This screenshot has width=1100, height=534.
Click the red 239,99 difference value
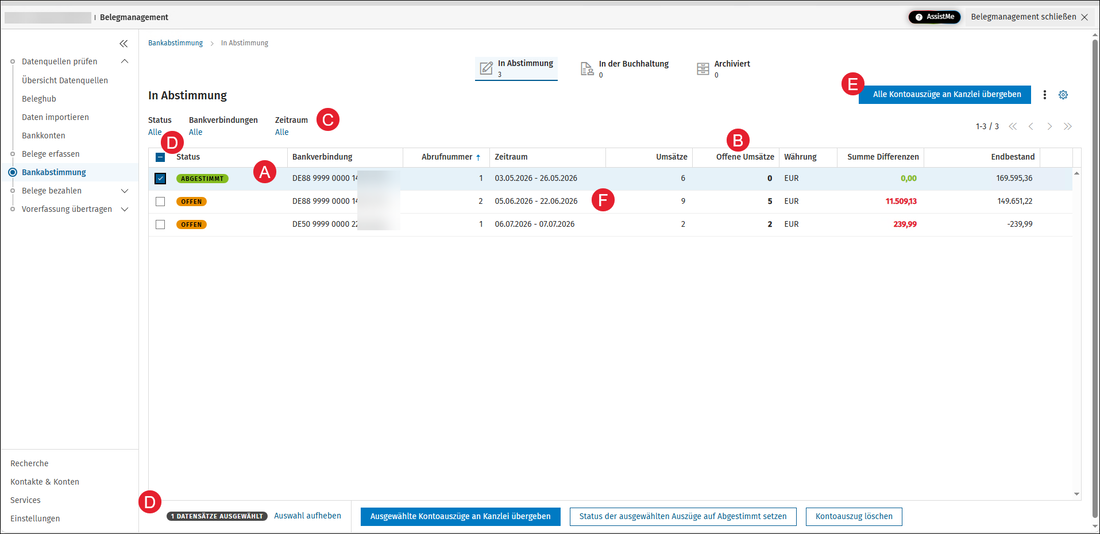point(906,225)
